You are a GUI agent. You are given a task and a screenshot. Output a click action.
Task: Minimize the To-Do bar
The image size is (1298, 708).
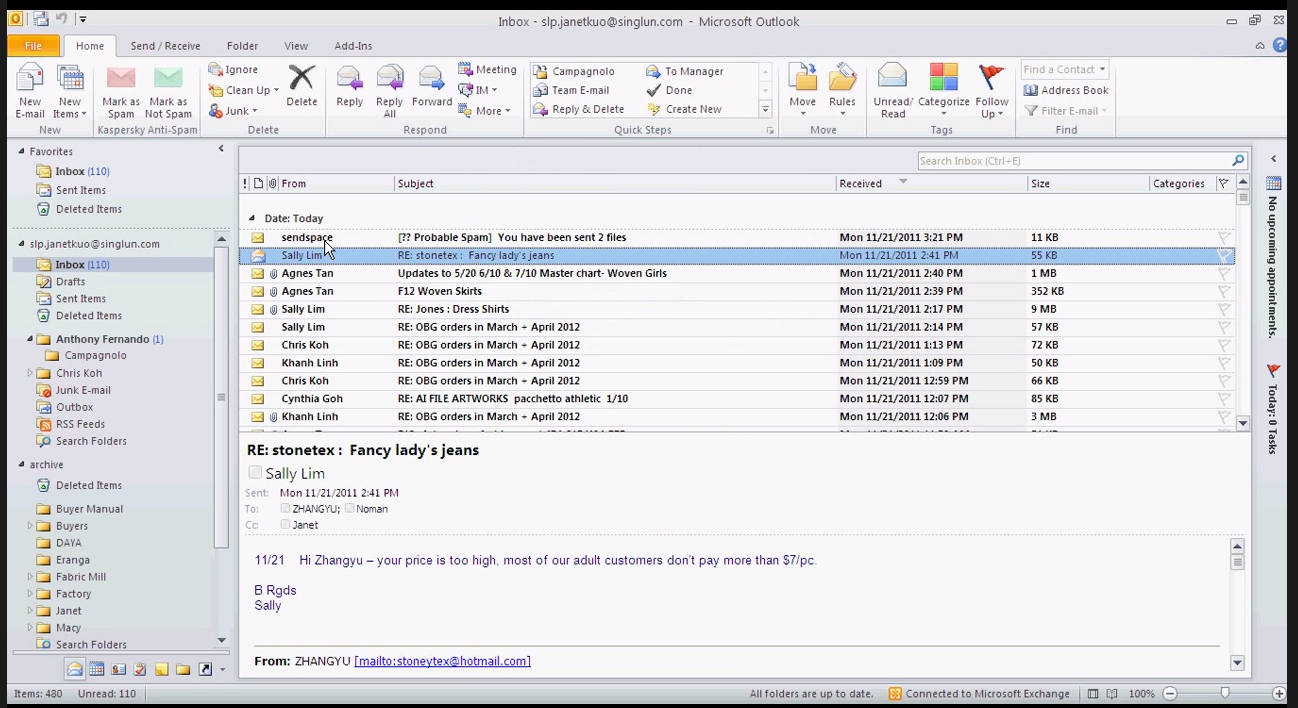pos(1272,158)
